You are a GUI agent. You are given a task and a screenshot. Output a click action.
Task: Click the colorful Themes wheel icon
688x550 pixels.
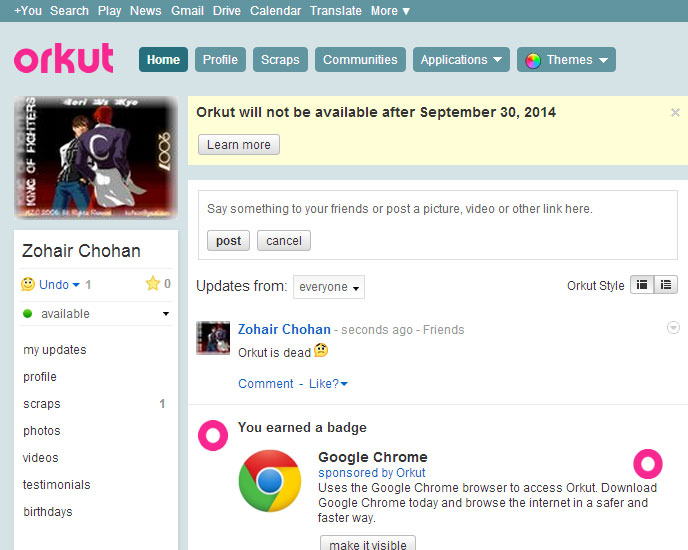tap(533, 60)
